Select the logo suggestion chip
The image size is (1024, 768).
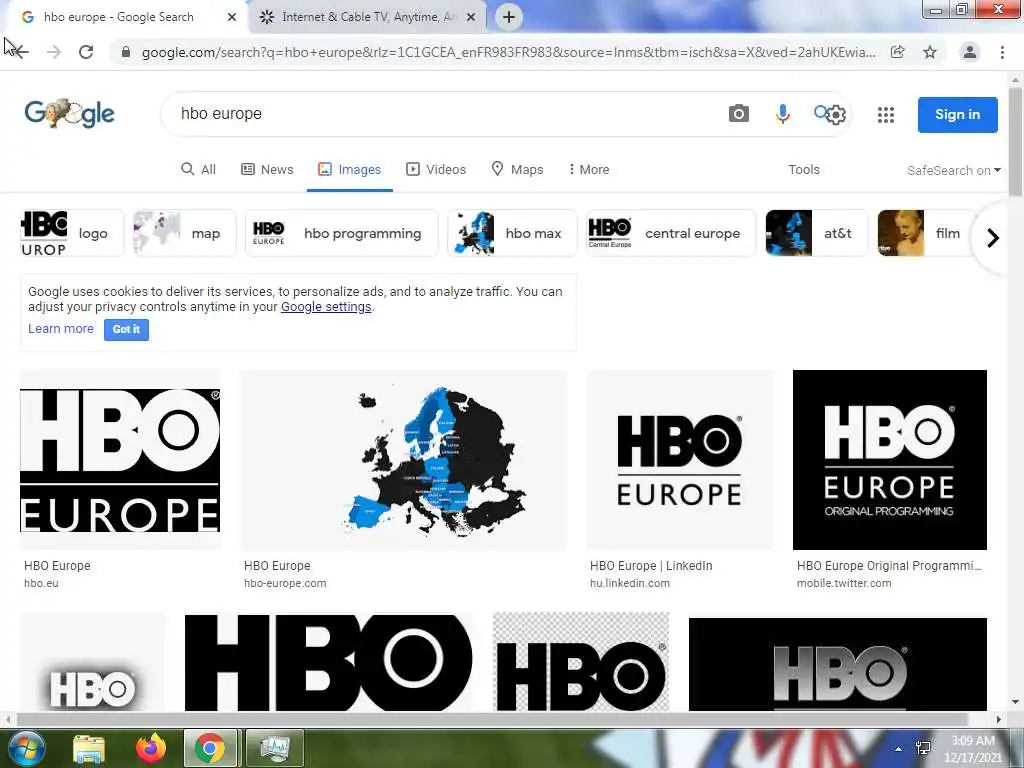72,233
